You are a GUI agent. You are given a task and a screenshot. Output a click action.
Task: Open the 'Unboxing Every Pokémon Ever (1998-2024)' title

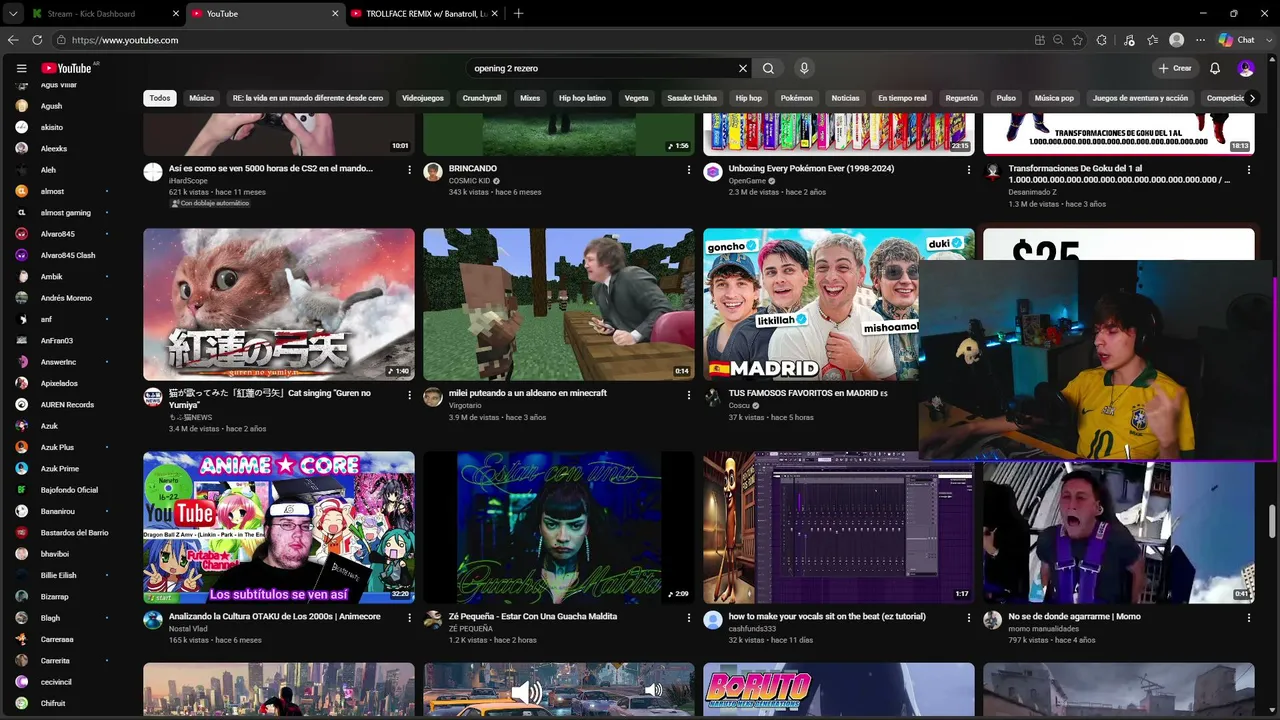point(811,169)
